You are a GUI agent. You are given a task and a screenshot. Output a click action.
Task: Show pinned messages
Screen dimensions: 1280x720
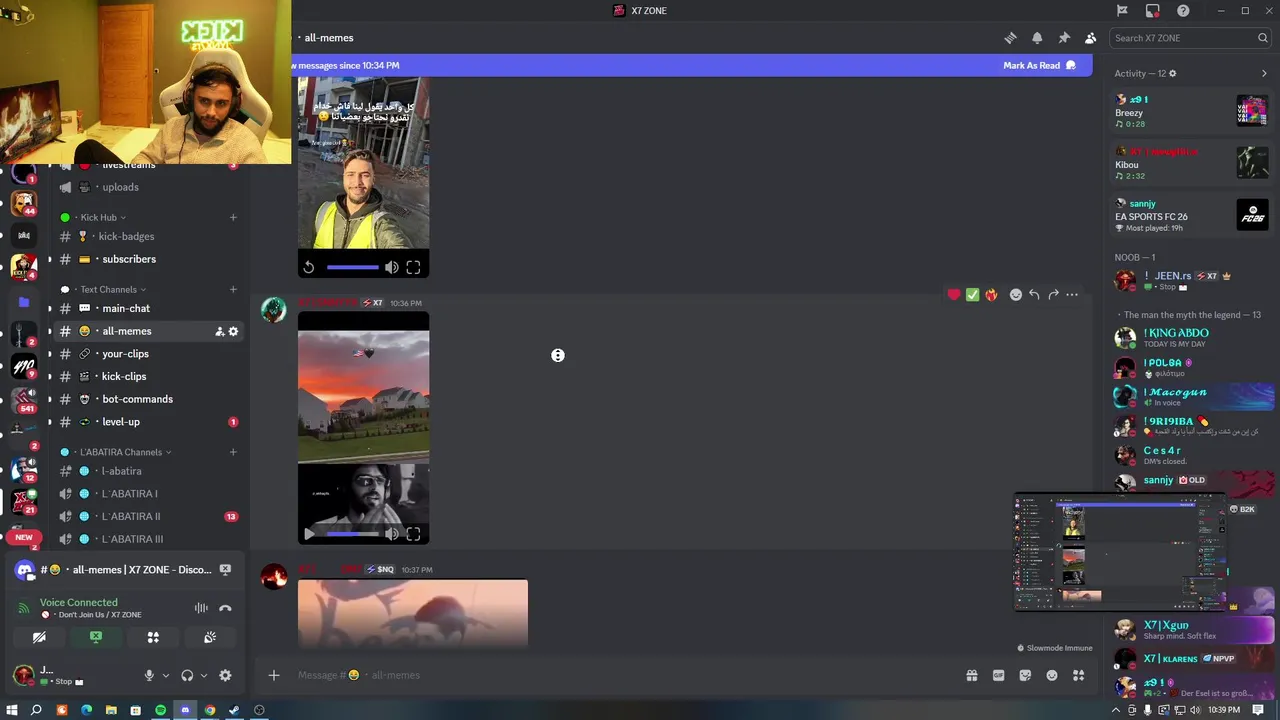(1064, 38)
